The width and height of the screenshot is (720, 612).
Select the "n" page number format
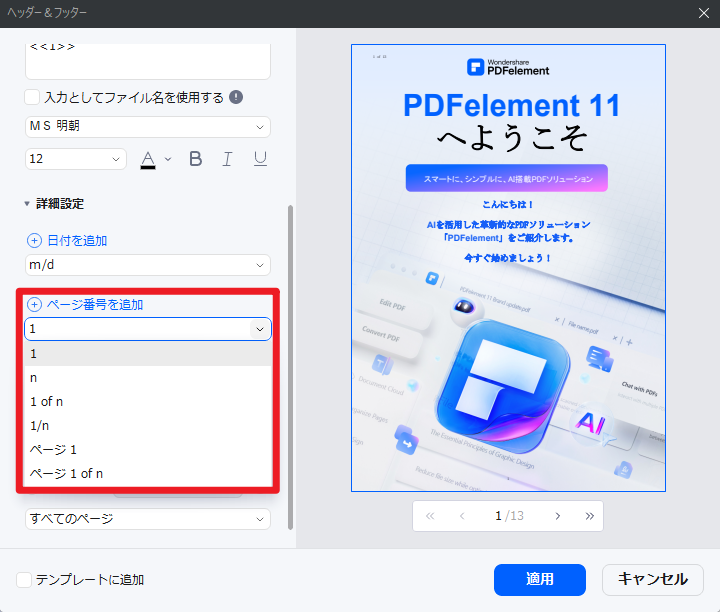148,377
